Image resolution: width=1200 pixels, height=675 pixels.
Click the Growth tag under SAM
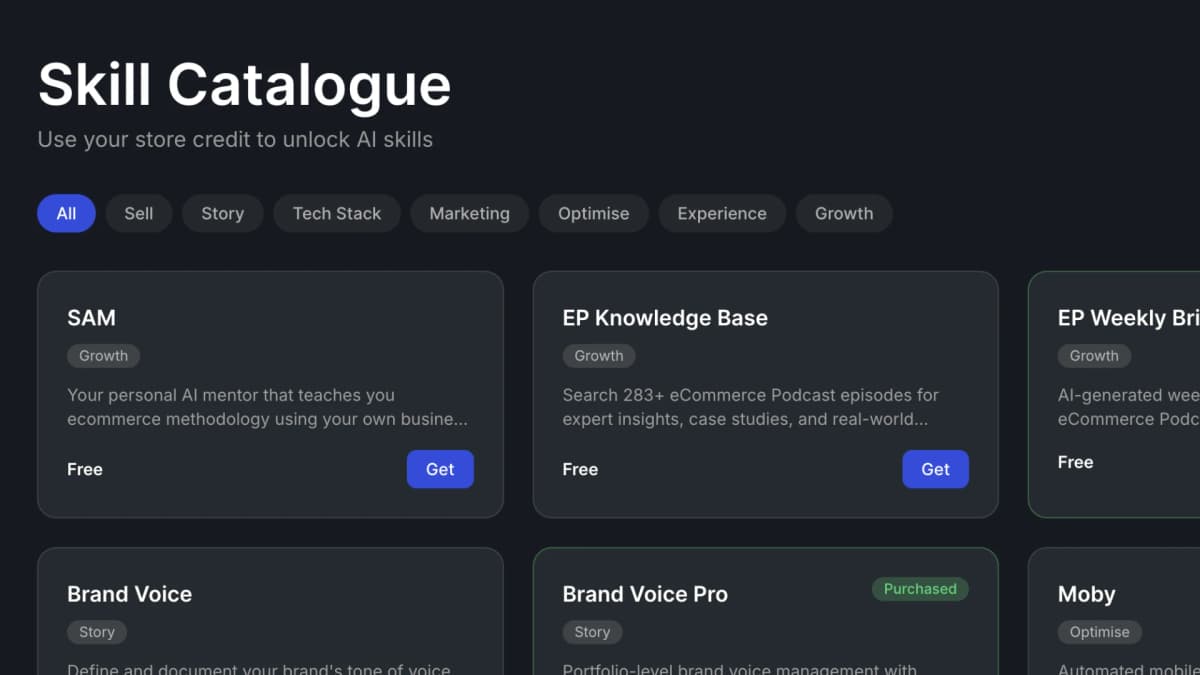click(103, 356)
